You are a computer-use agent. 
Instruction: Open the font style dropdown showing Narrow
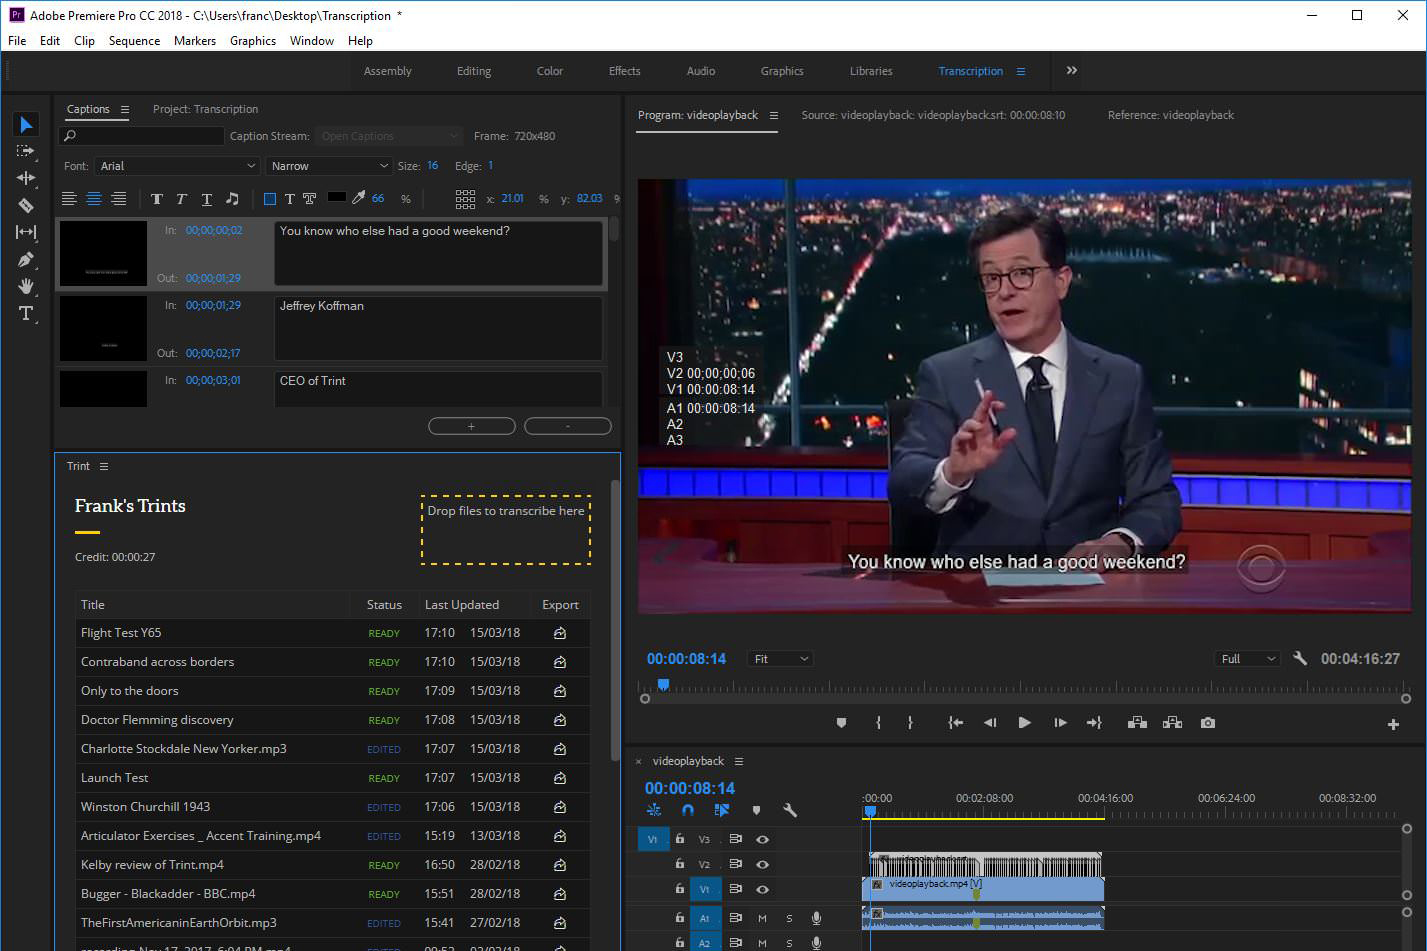pos(329,166)
